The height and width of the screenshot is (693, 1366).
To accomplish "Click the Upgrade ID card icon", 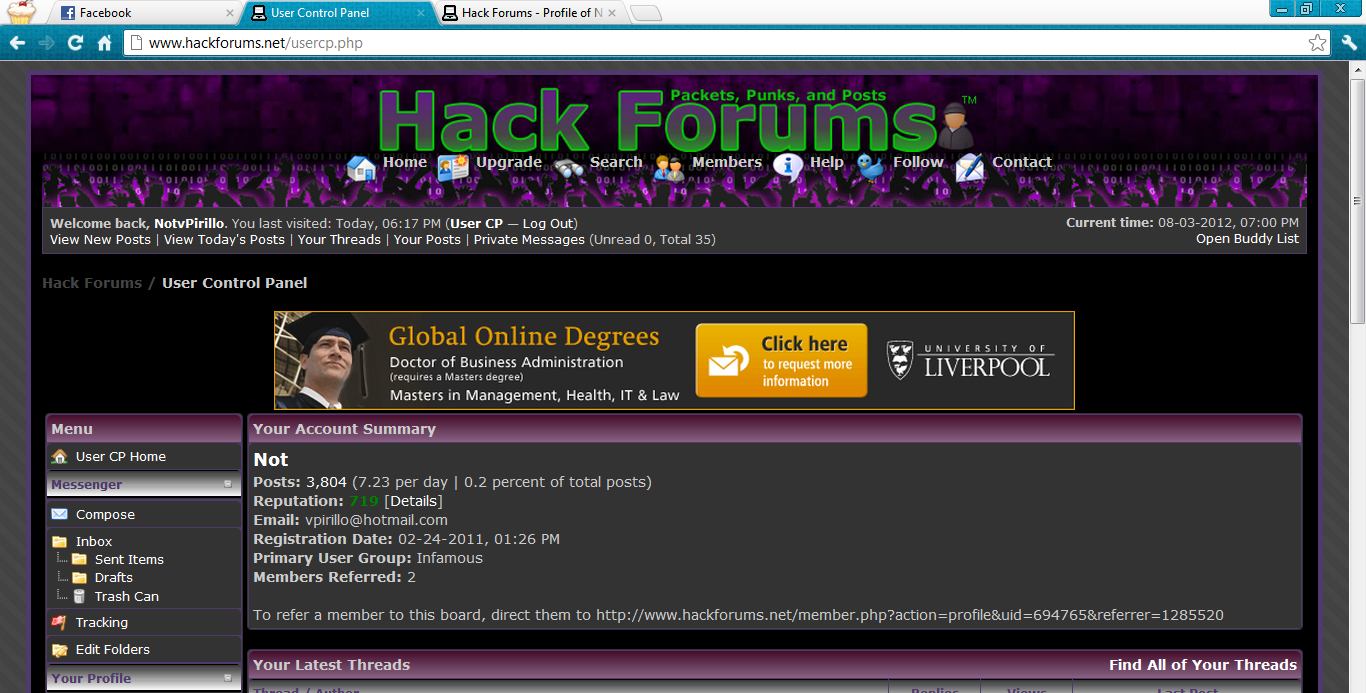I will [454, 167].
